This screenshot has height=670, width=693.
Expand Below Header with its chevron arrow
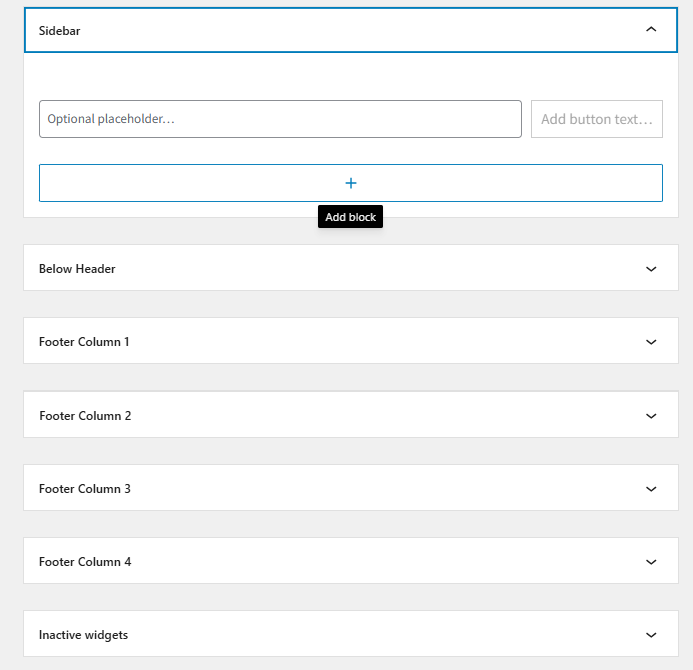click(x=651, y=269)
